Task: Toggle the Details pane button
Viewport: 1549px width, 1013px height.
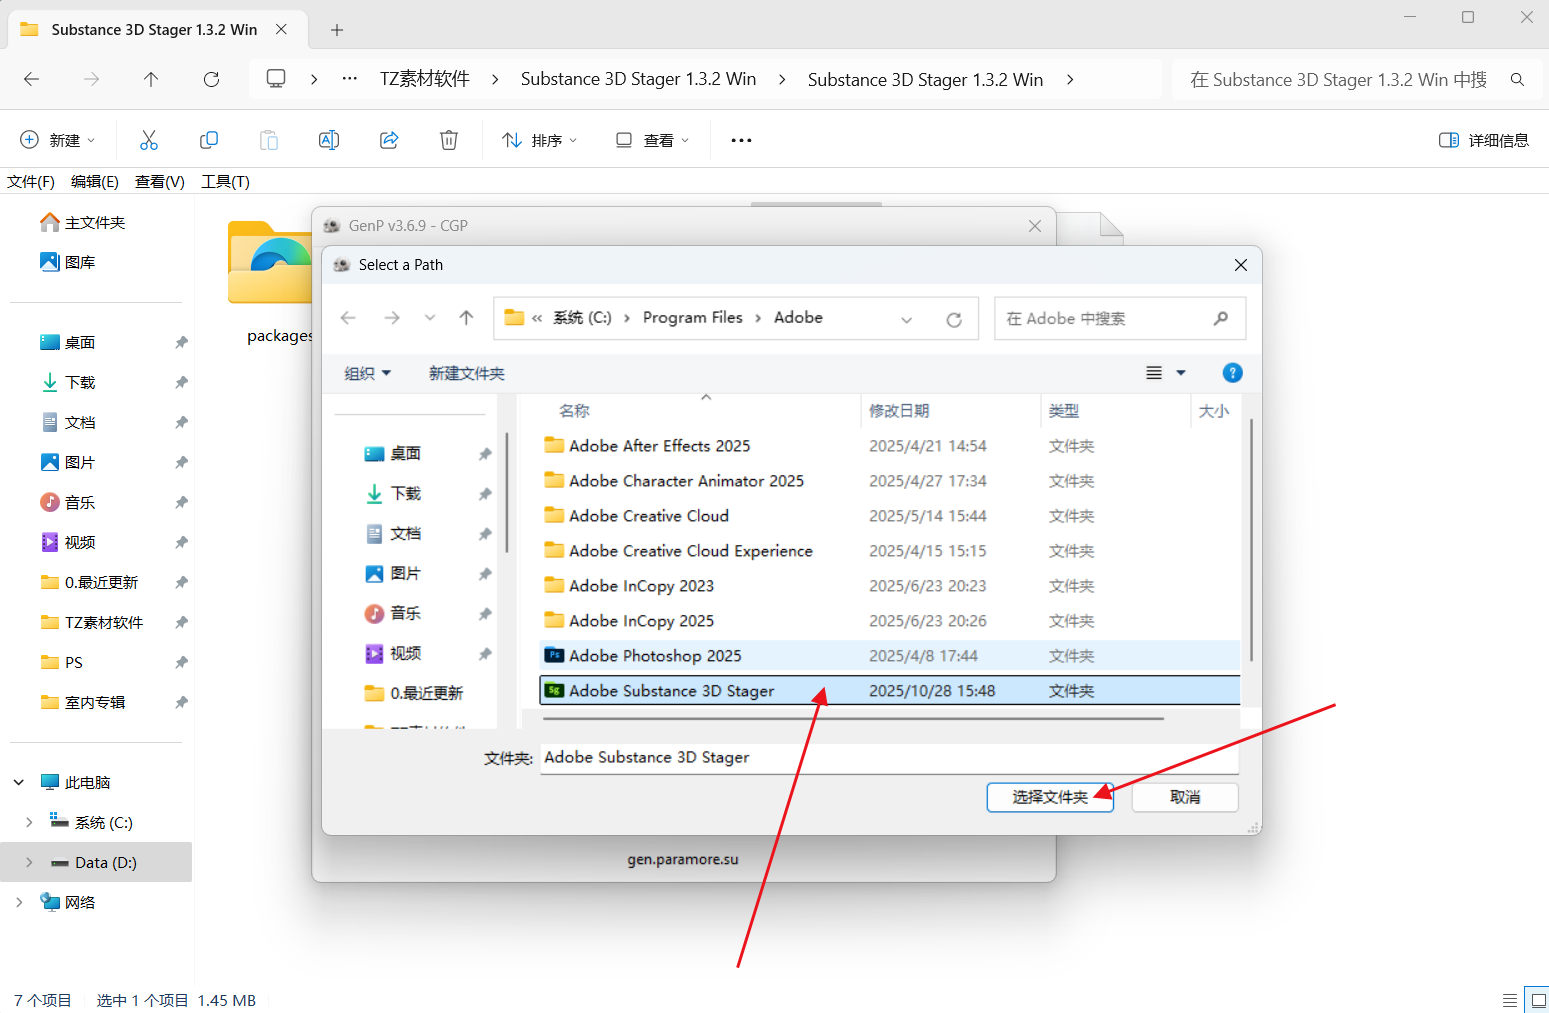Action: (1483, 140)
